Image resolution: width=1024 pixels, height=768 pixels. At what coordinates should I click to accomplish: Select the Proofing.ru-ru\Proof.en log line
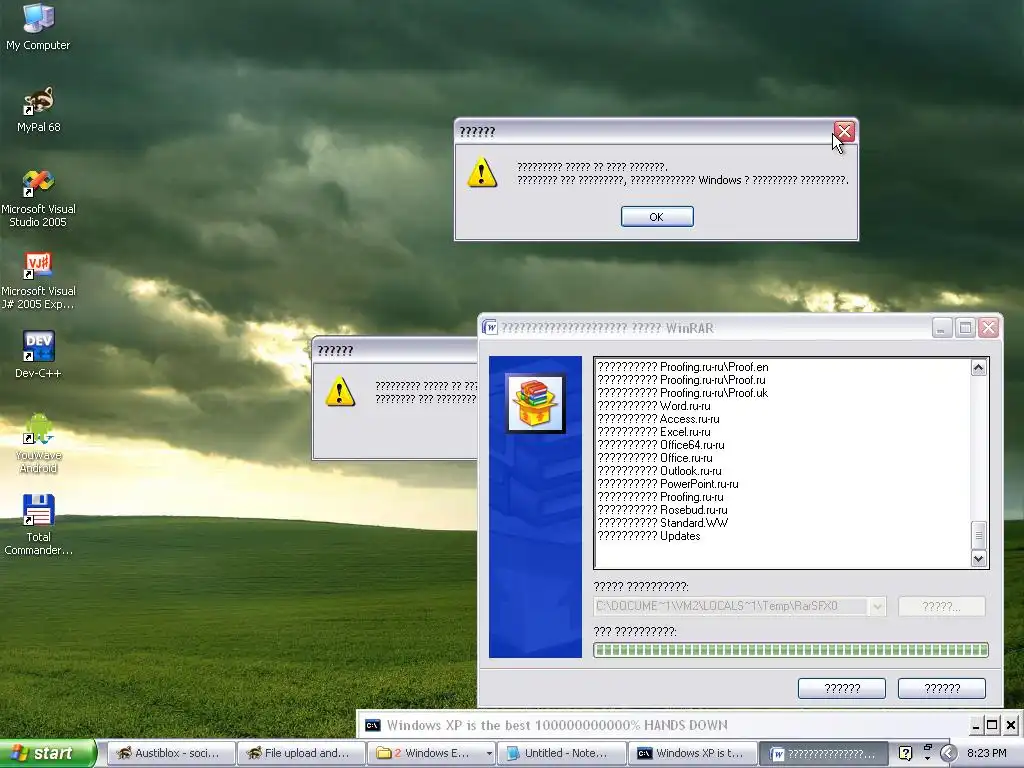[682, 367]
